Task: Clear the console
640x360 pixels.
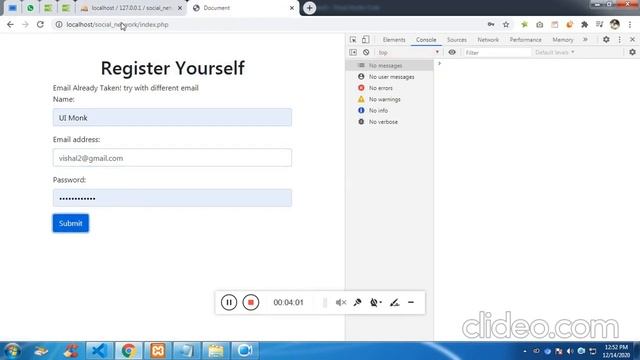Action: [x=366, y=52]
